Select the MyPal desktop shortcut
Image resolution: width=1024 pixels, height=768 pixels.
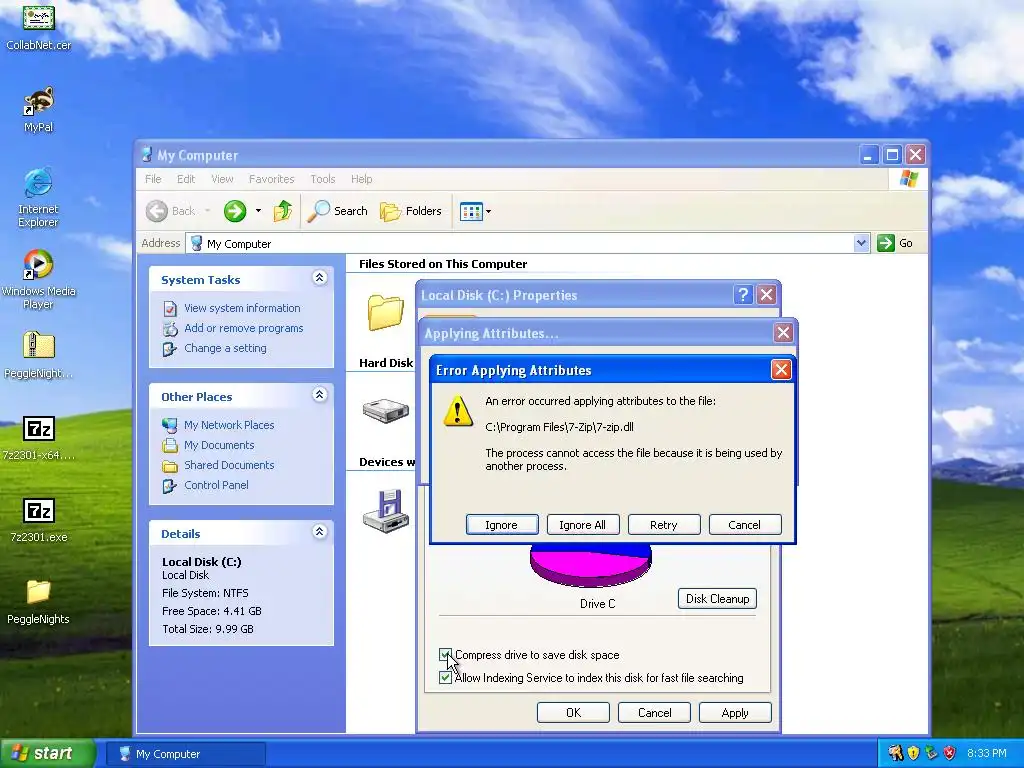[x=39, y=102]
